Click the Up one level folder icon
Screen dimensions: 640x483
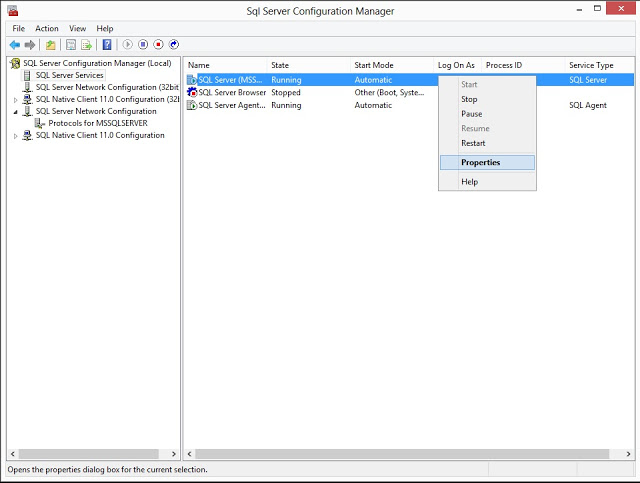tap(51, 45)
